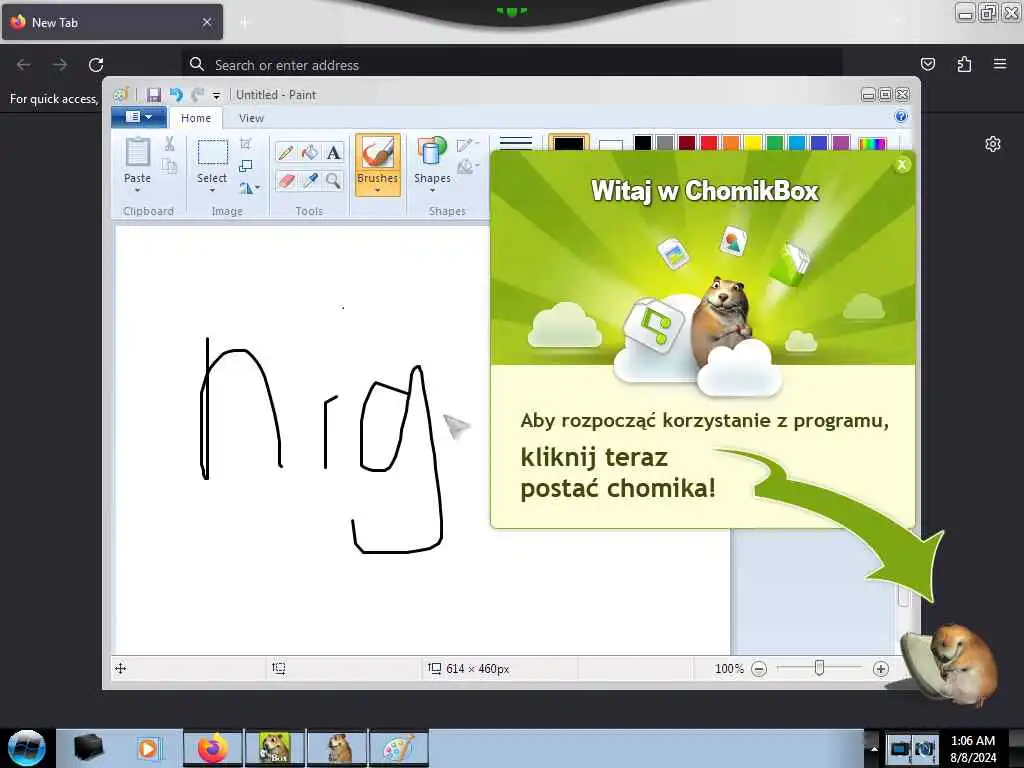This screenshot has height=768, width=1024.
Task: Click the Edit colors rainbow icon
Action: point(872,144)
